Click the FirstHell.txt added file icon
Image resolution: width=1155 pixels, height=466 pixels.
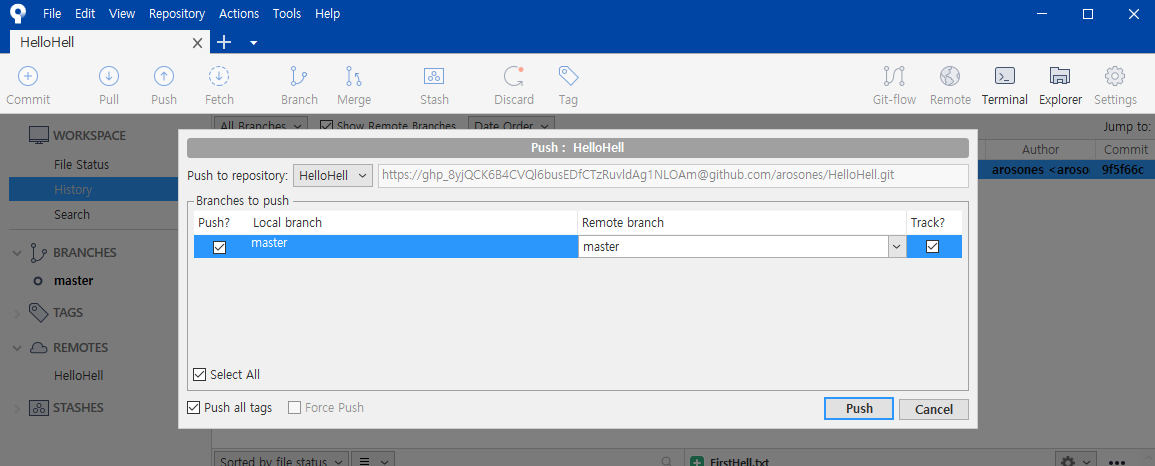[x=696, y=462]
